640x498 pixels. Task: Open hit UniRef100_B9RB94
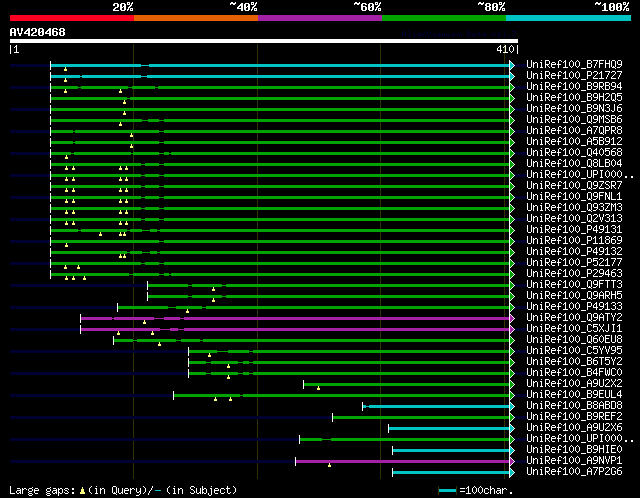(x=574, y=87)
